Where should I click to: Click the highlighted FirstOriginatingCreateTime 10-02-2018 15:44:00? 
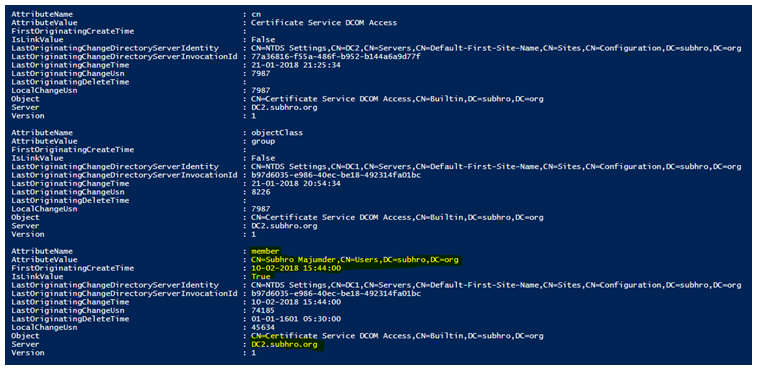pyautogui.click(x=295, y=268)
